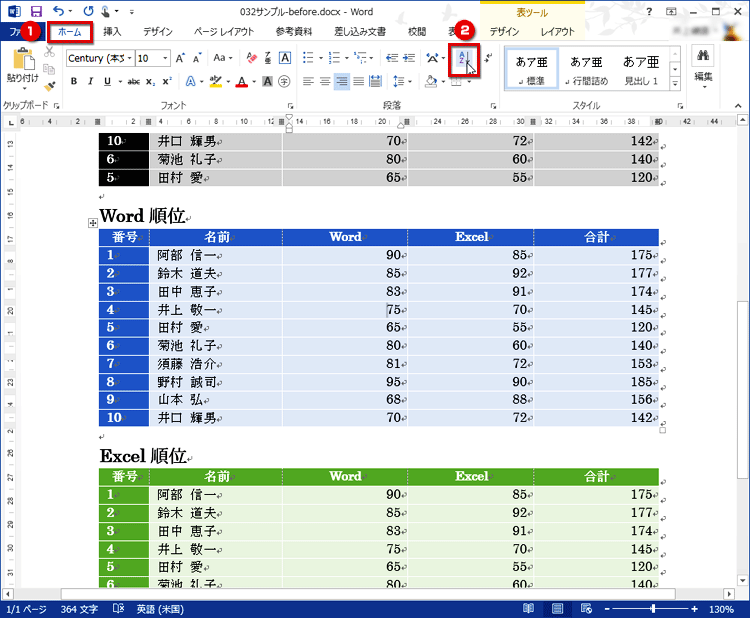
Task: Click the yellow text highlight color
Action: [x=216, y=82]
